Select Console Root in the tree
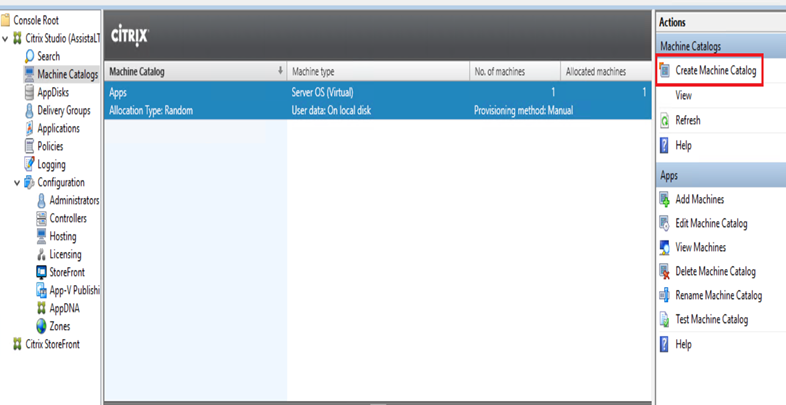The width and height of the screenshot is (786, 405). click(x=36, y=21)
